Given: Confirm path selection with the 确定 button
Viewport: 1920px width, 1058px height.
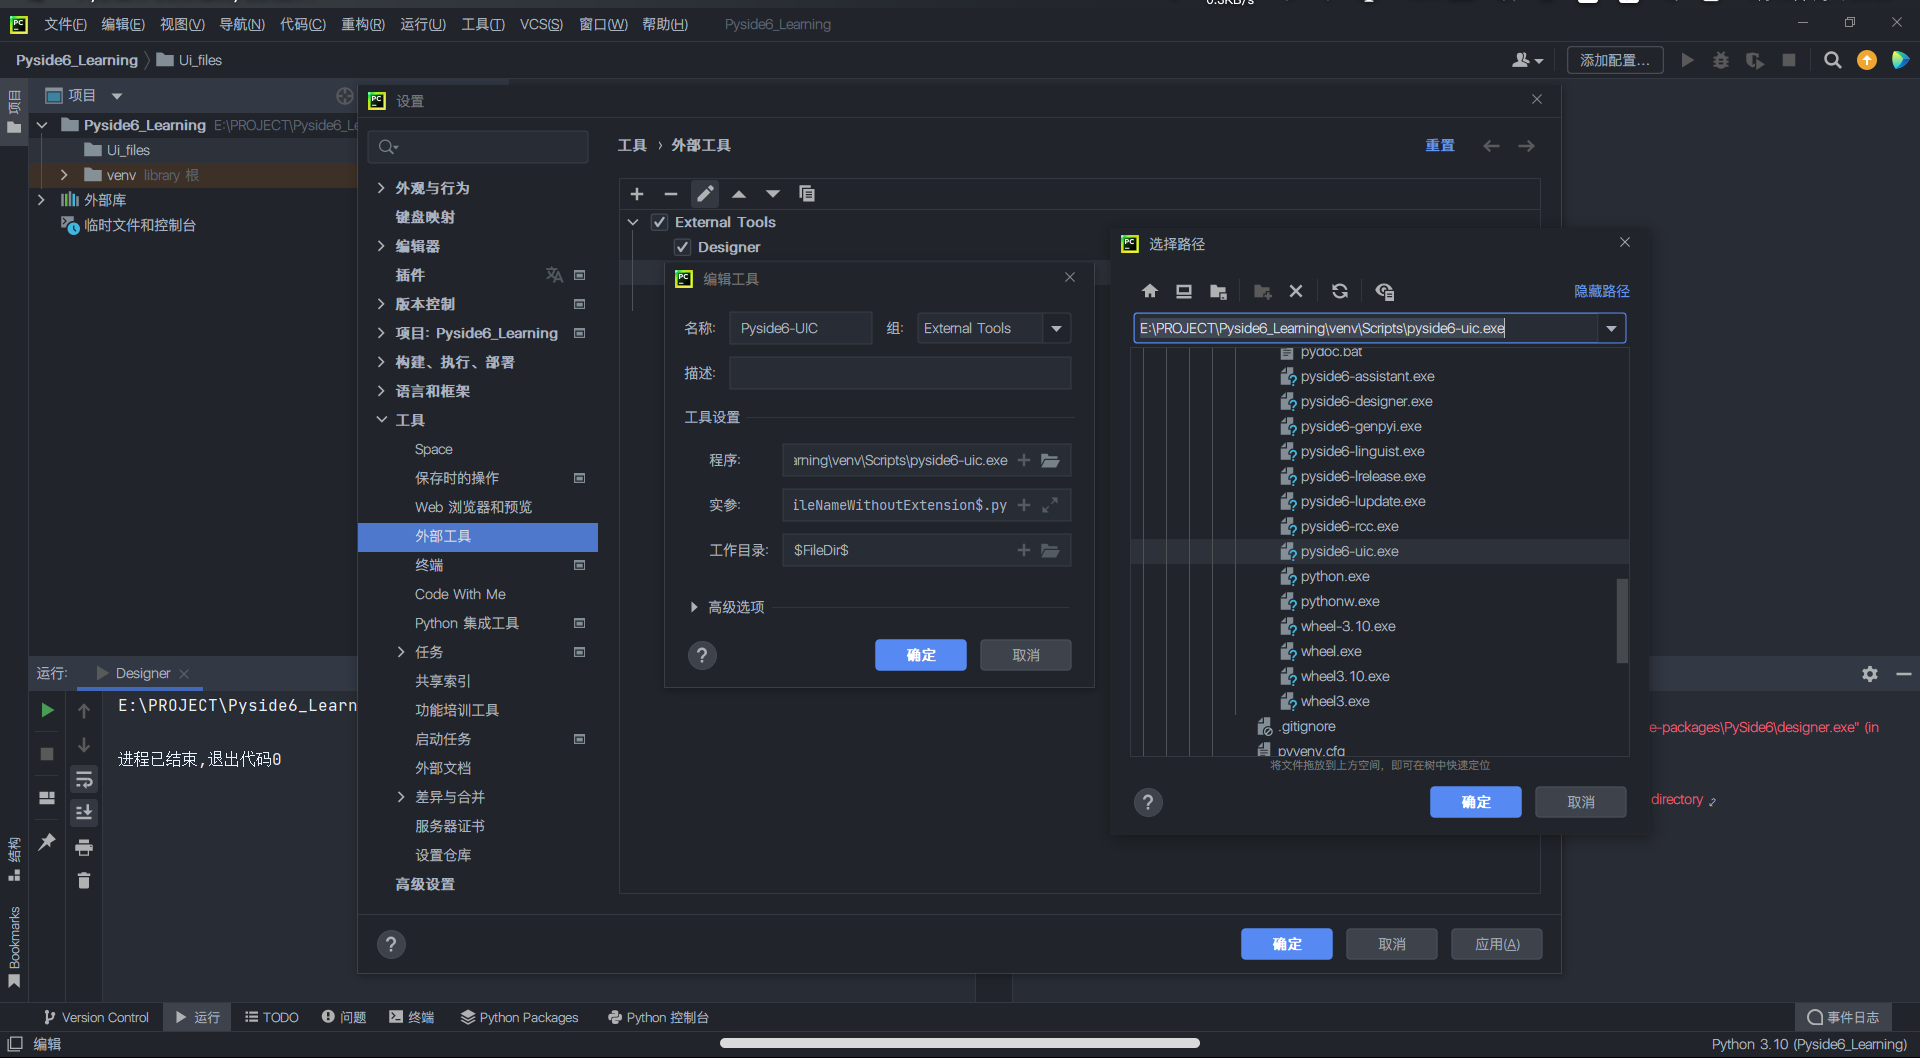Looking at the screenshot, I should coord(1475,801).
